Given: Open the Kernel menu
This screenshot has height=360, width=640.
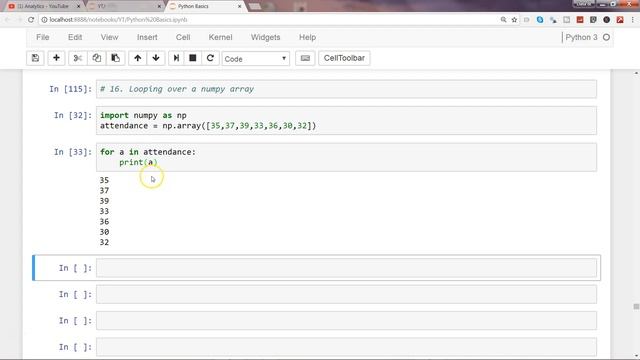Looking at the screenshot, I should [220, 37].
